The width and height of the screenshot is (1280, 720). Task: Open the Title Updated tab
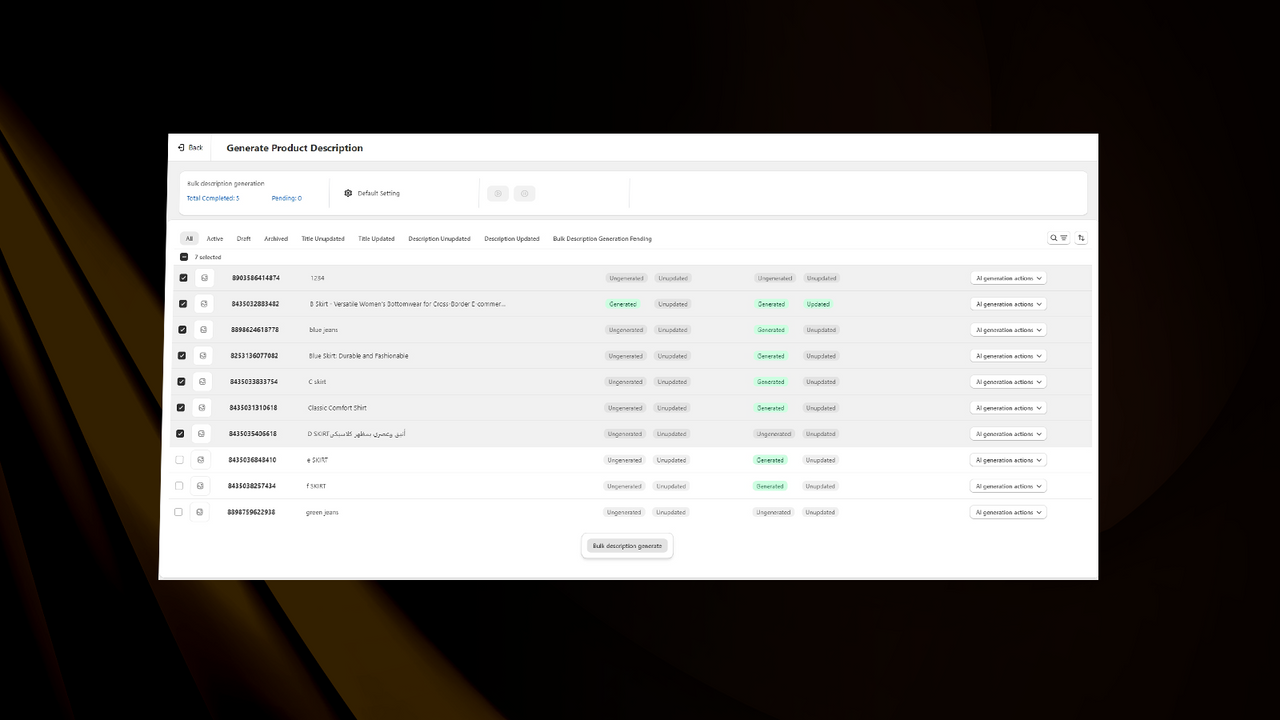tap(377, 239)
